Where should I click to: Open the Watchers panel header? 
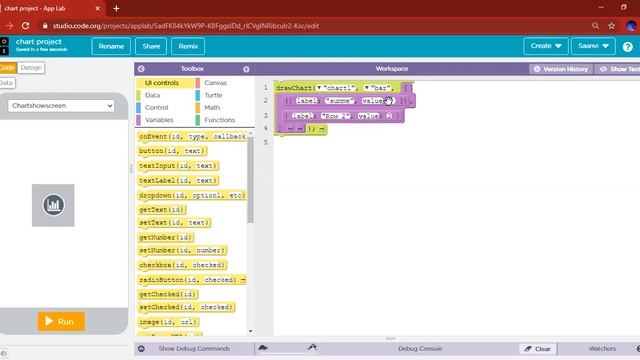[602, 349]
